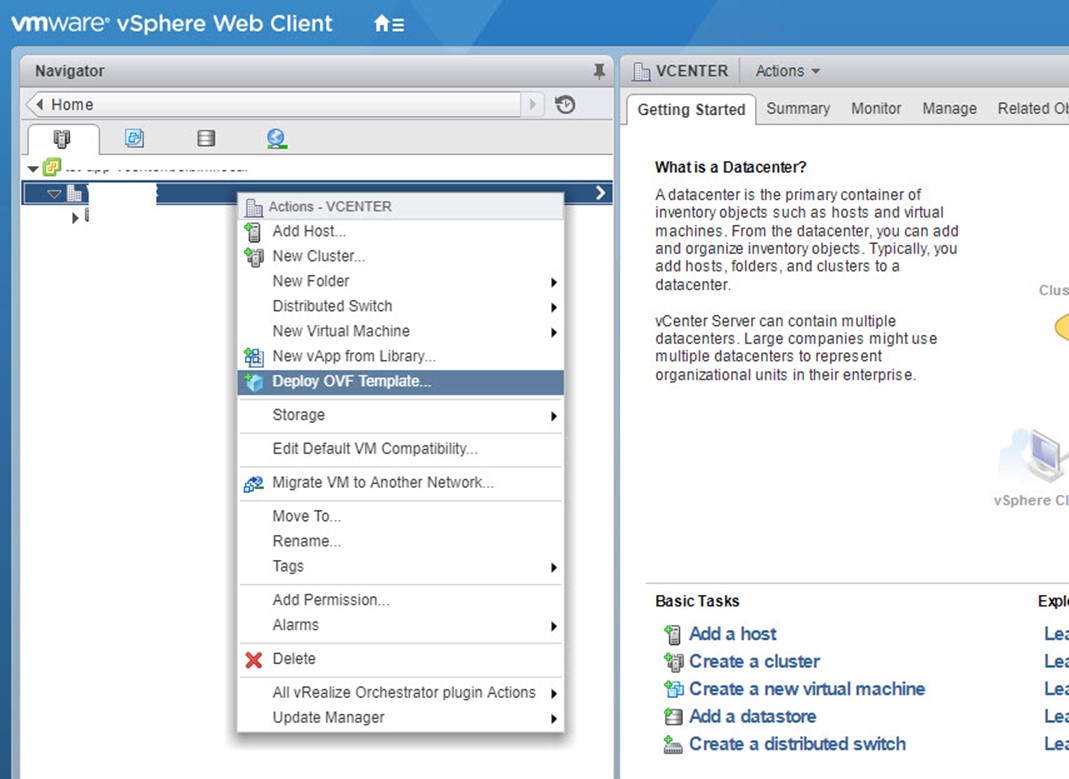Screen dimensions: 1069x779
Task: Choose Move To in context menu
Action: [x=401, y=517]
